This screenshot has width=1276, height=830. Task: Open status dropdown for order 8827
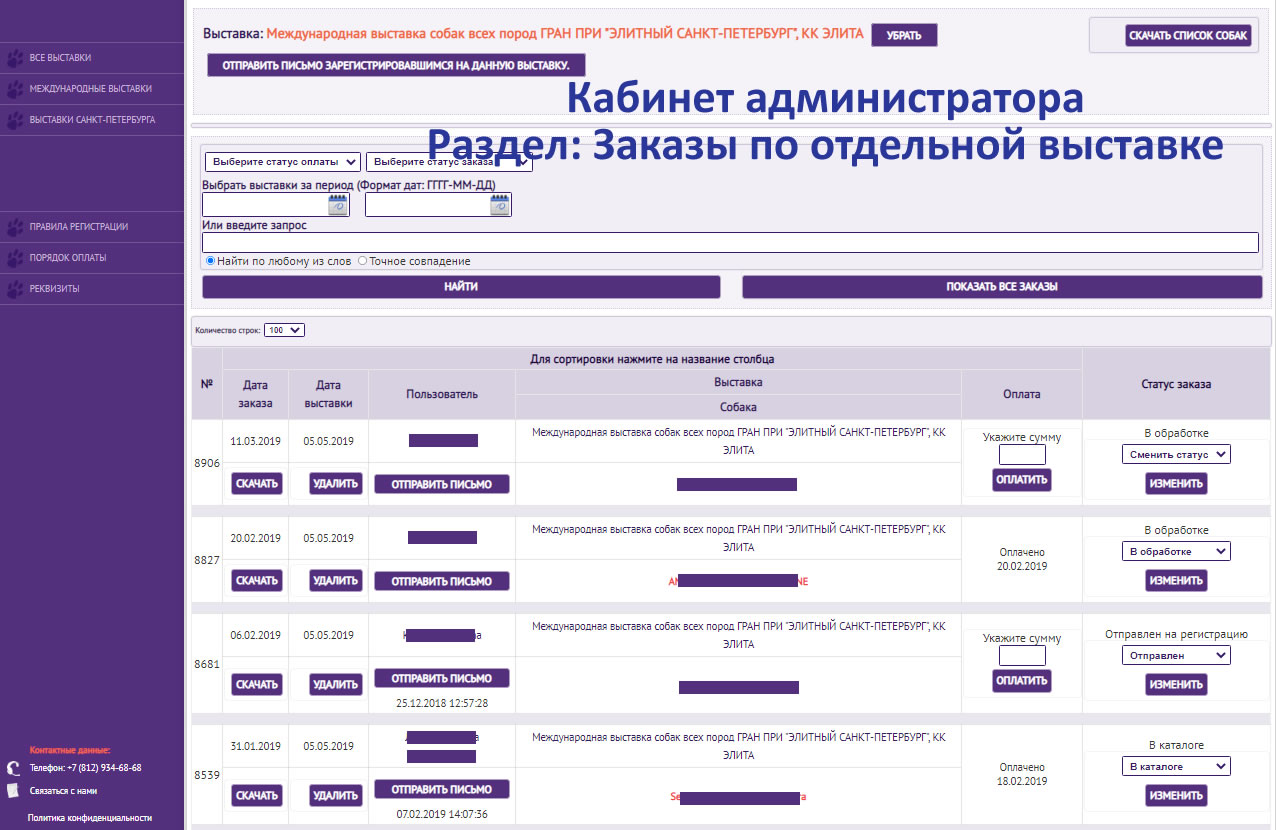click(x=1176, y=551)
